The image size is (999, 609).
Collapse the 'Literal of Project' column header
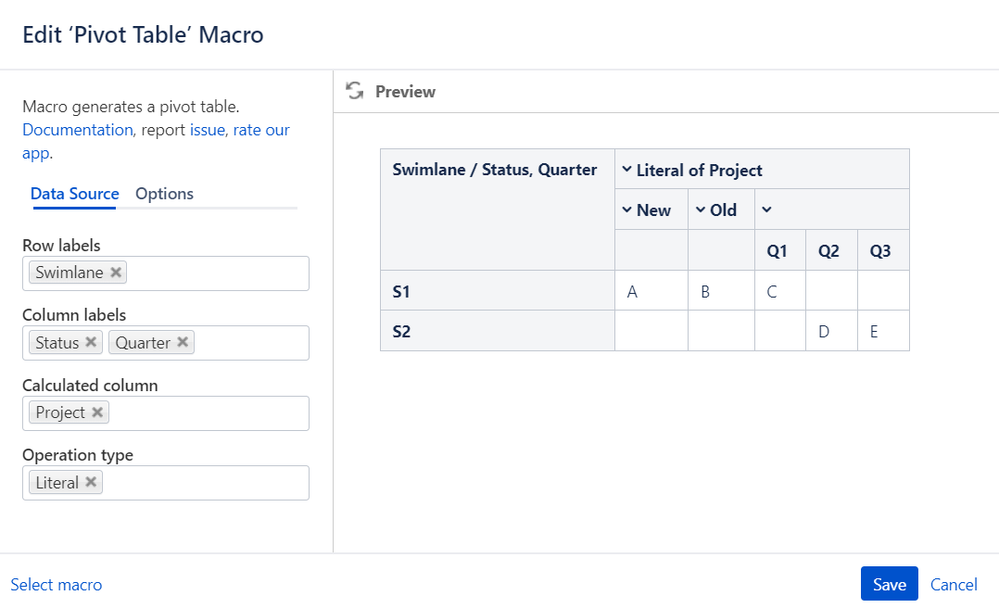627,170
